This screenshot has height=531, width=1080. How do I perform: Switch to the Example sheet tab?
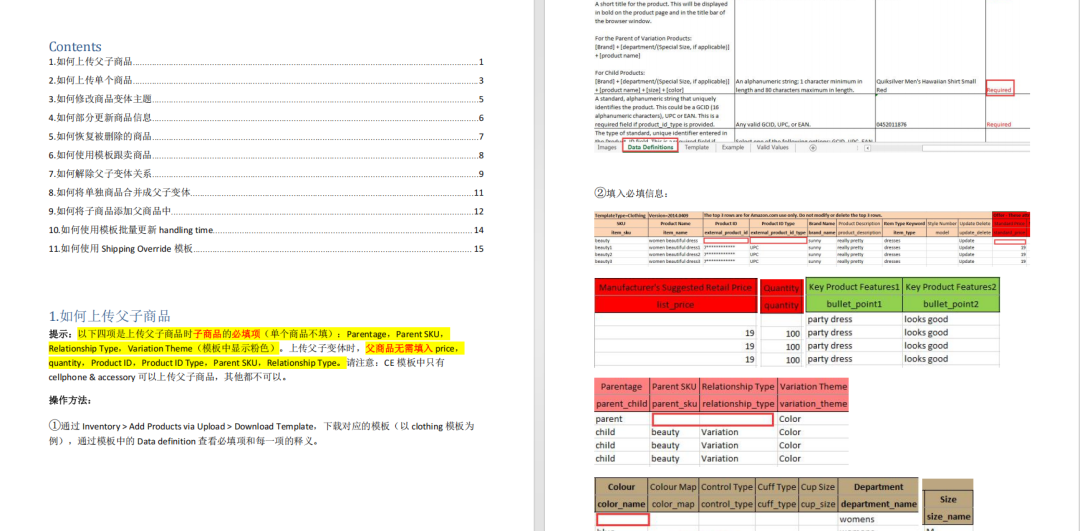point(732,147)
